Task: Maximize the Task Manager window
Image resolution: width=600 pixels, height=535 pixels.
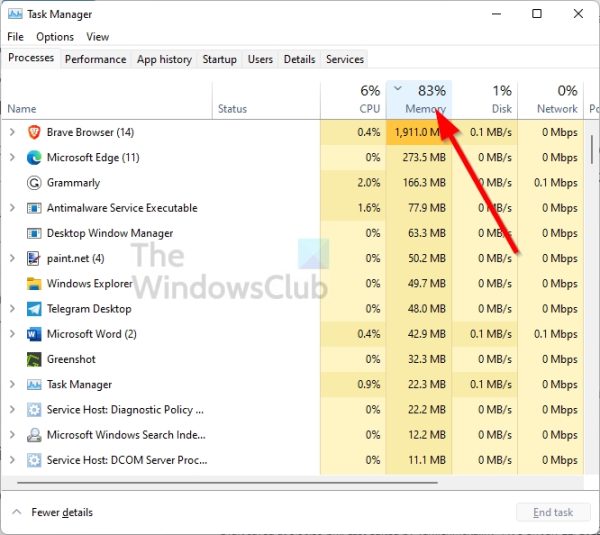Action: pos(537,14)
